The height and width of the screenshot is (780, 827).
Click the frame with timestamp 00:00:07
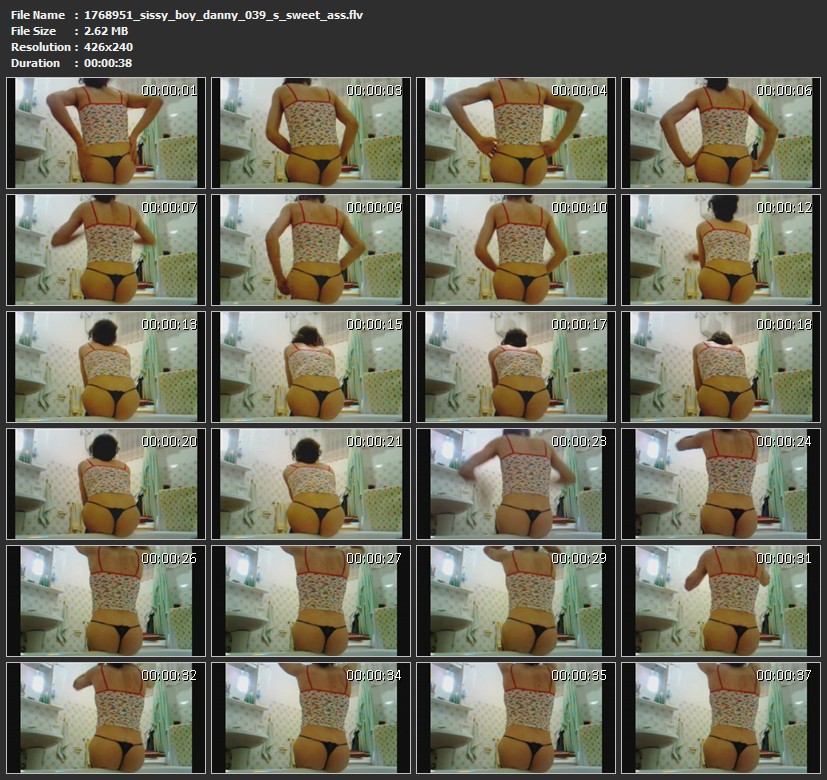click(105, 249)
